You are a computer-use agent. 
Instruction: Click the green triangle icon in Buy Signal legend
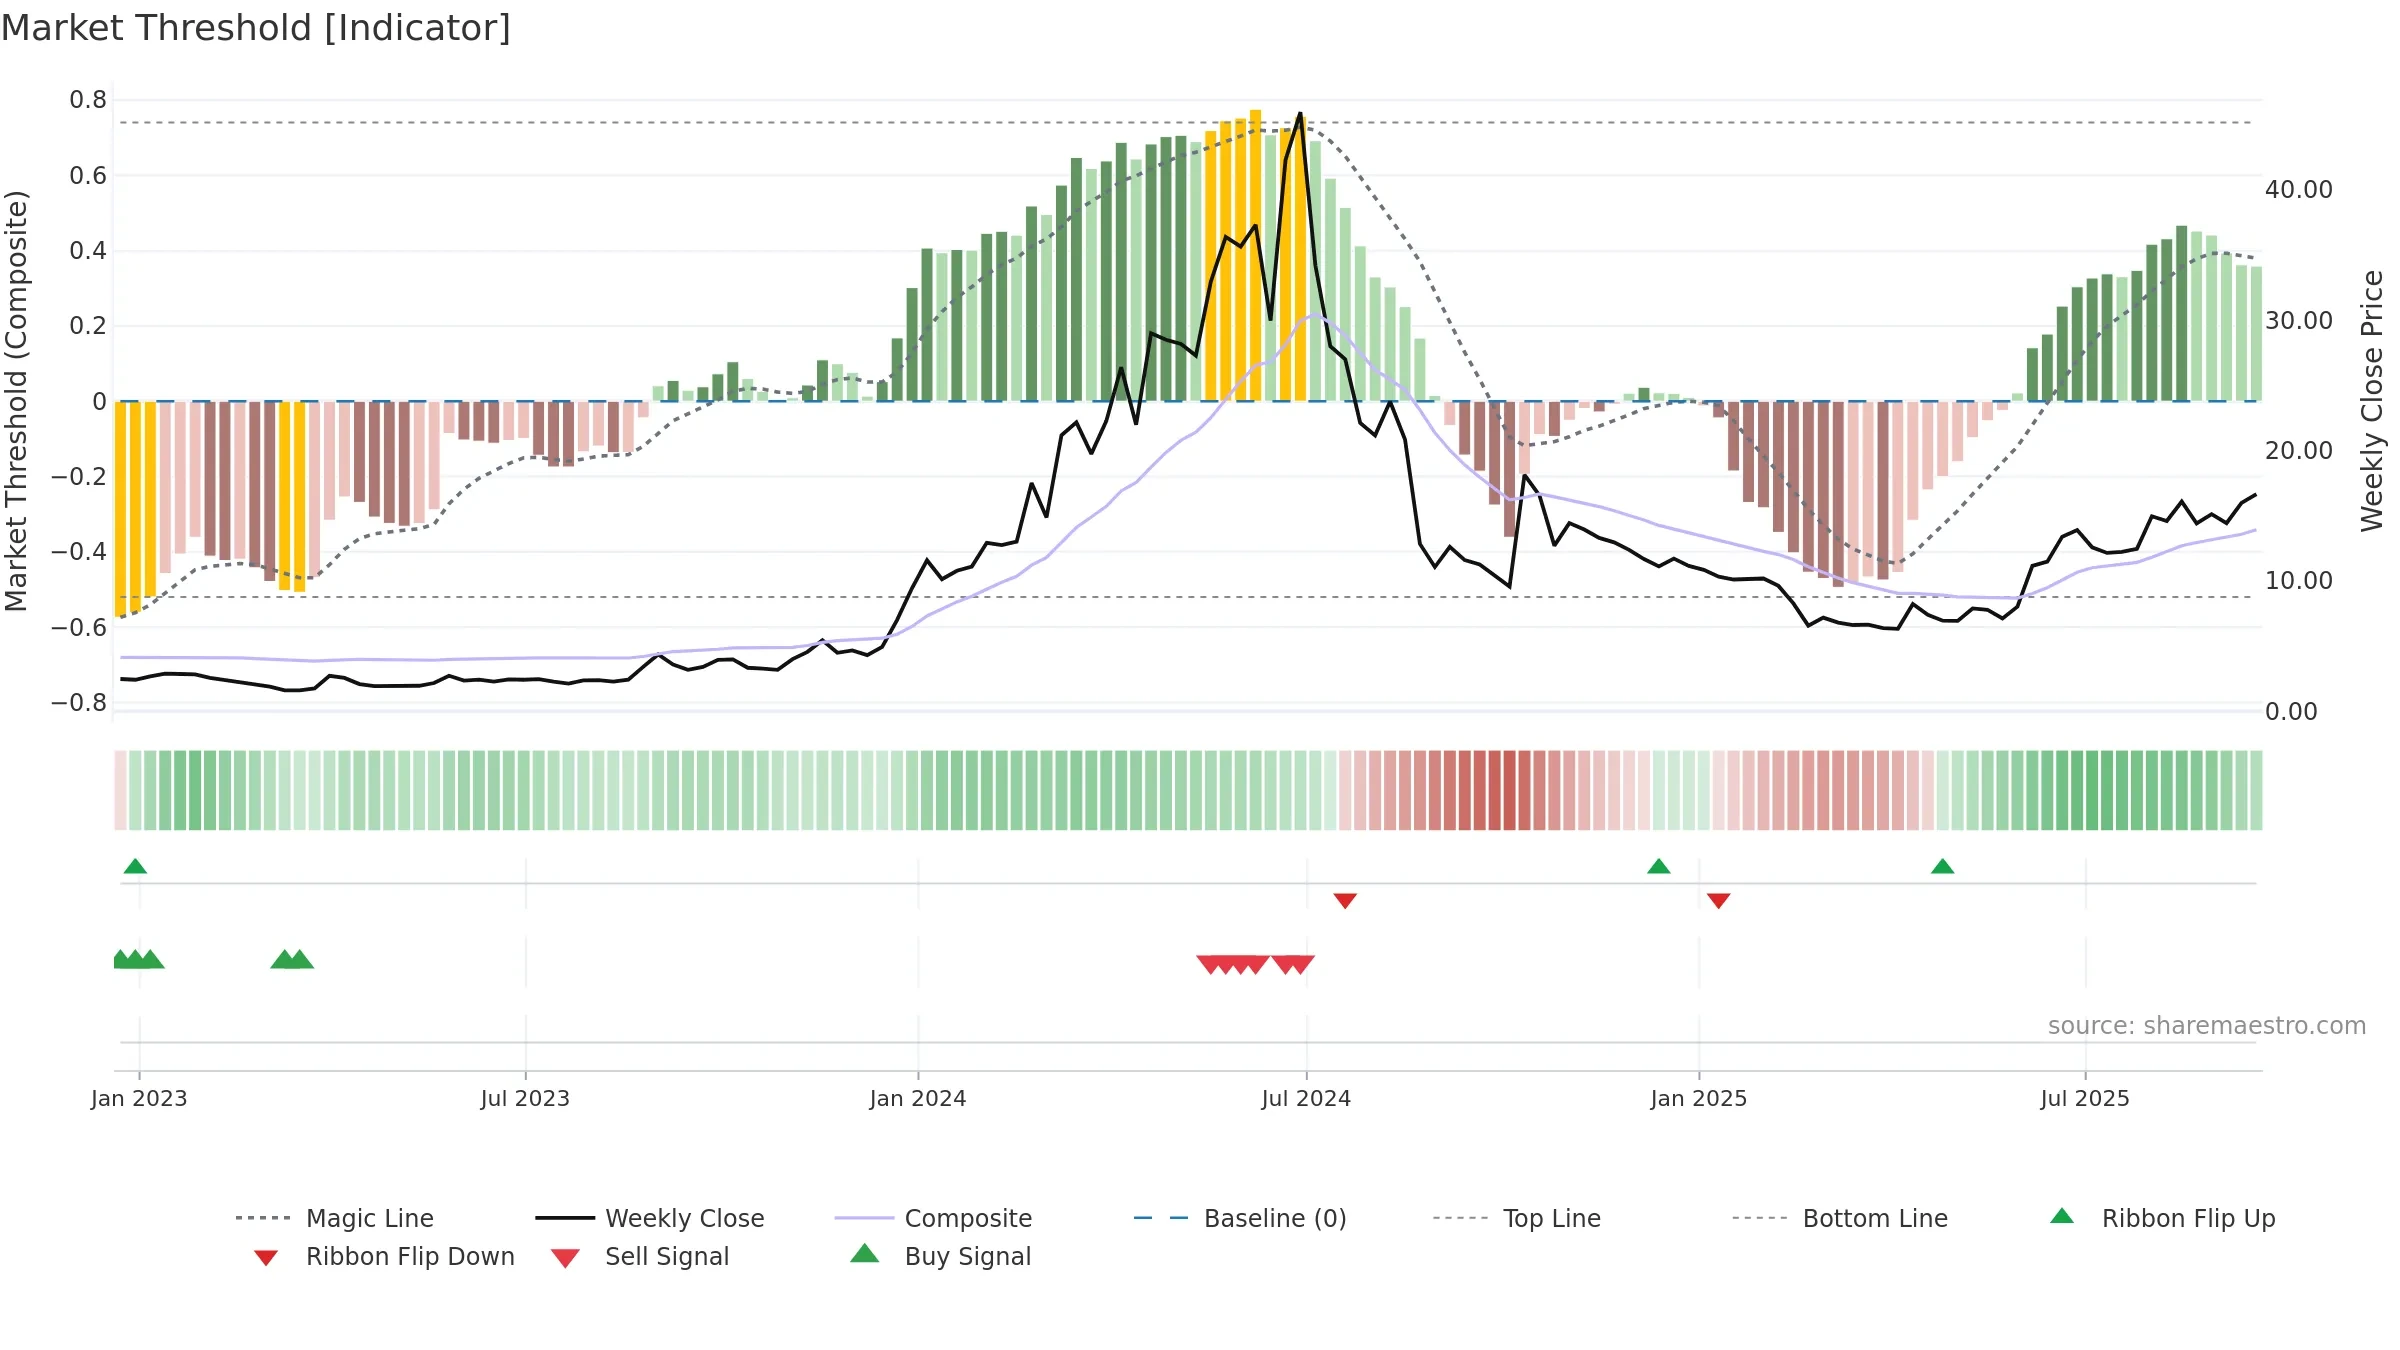(865, 1253)
